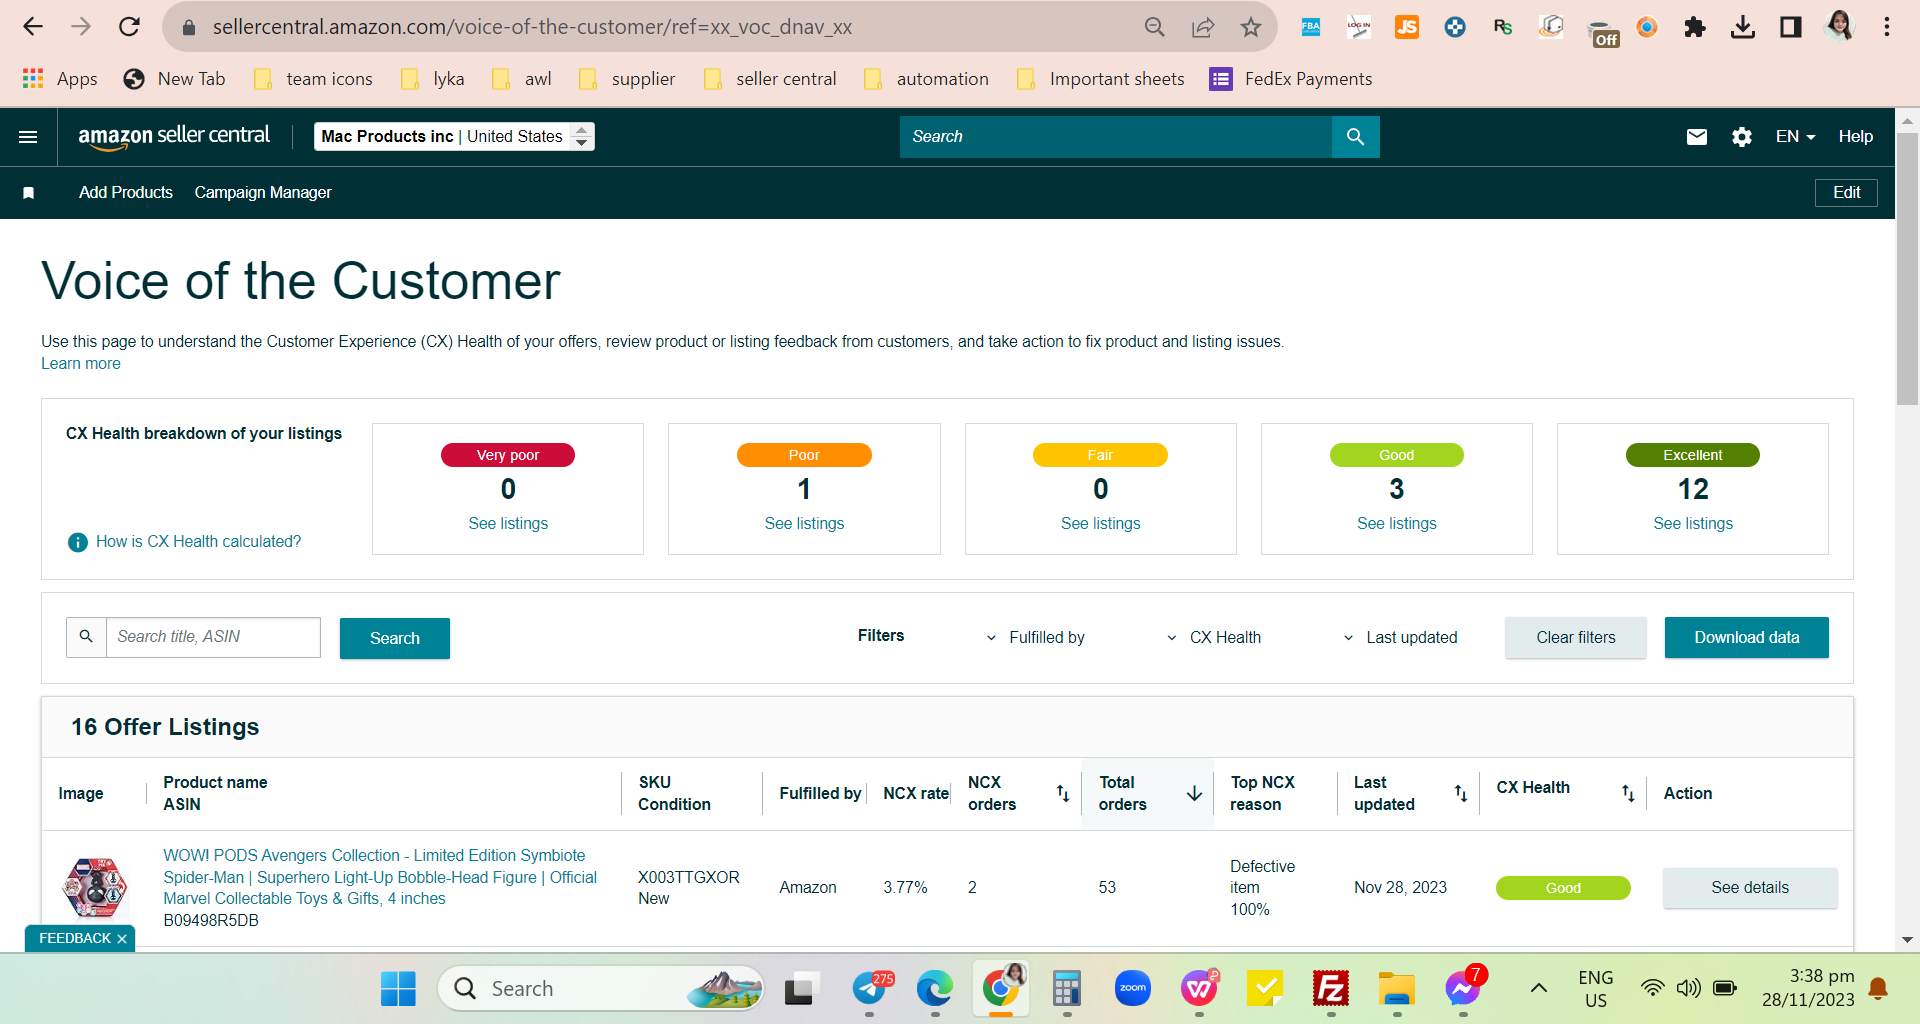Image resolution: width=1920 pixels, height=1024 pixels.
Task: Sort by Last updated column
Action: [1461, 794]
